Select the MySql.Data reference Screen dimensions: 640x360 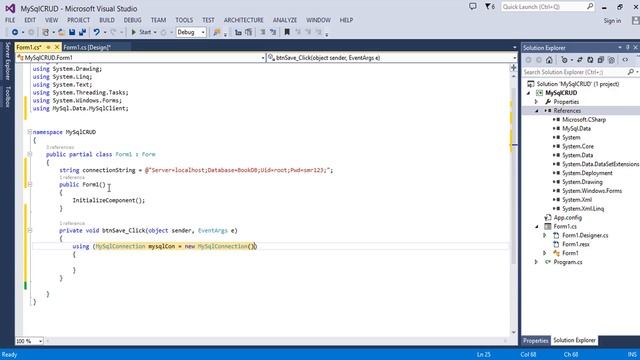pos(576,129)
